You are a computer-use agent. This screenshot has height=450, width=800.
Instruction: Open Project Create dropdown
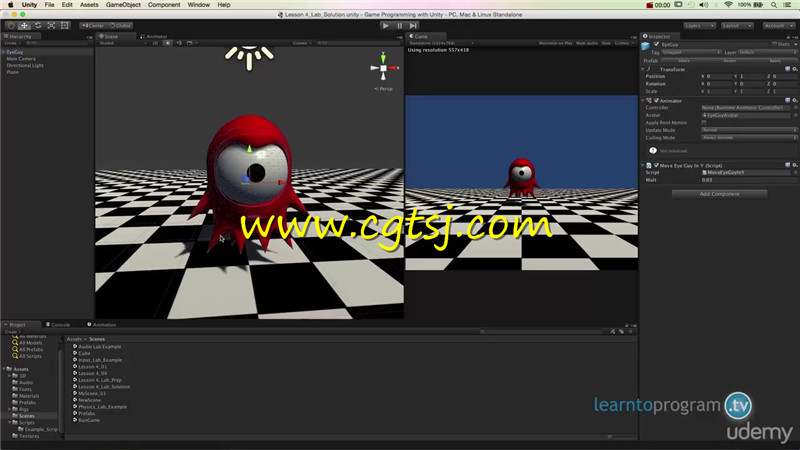11,332
